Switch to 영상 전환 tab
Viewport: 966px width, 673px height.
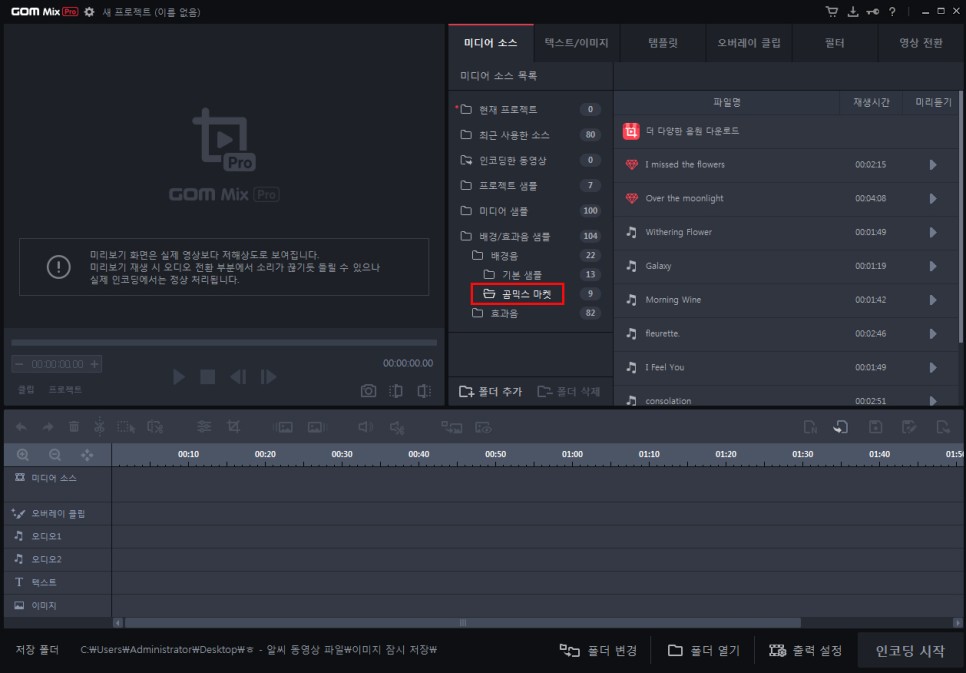[x=920, y=43]
